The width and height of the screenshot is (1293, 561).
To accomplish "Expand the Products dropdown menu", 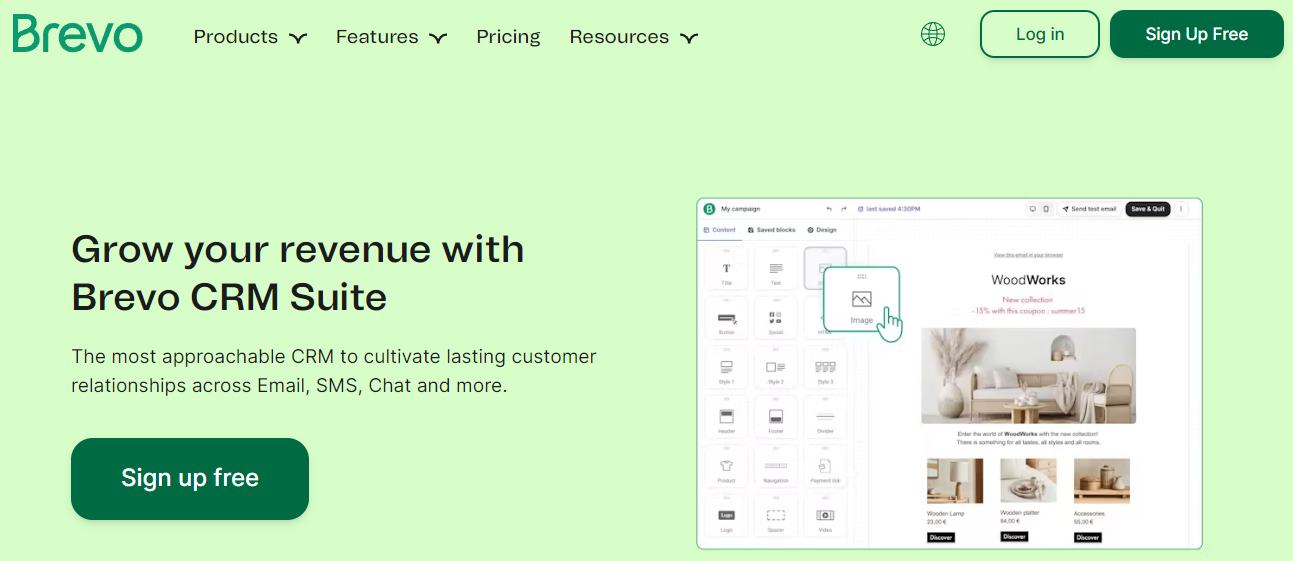I will click(x=250, y=37).
